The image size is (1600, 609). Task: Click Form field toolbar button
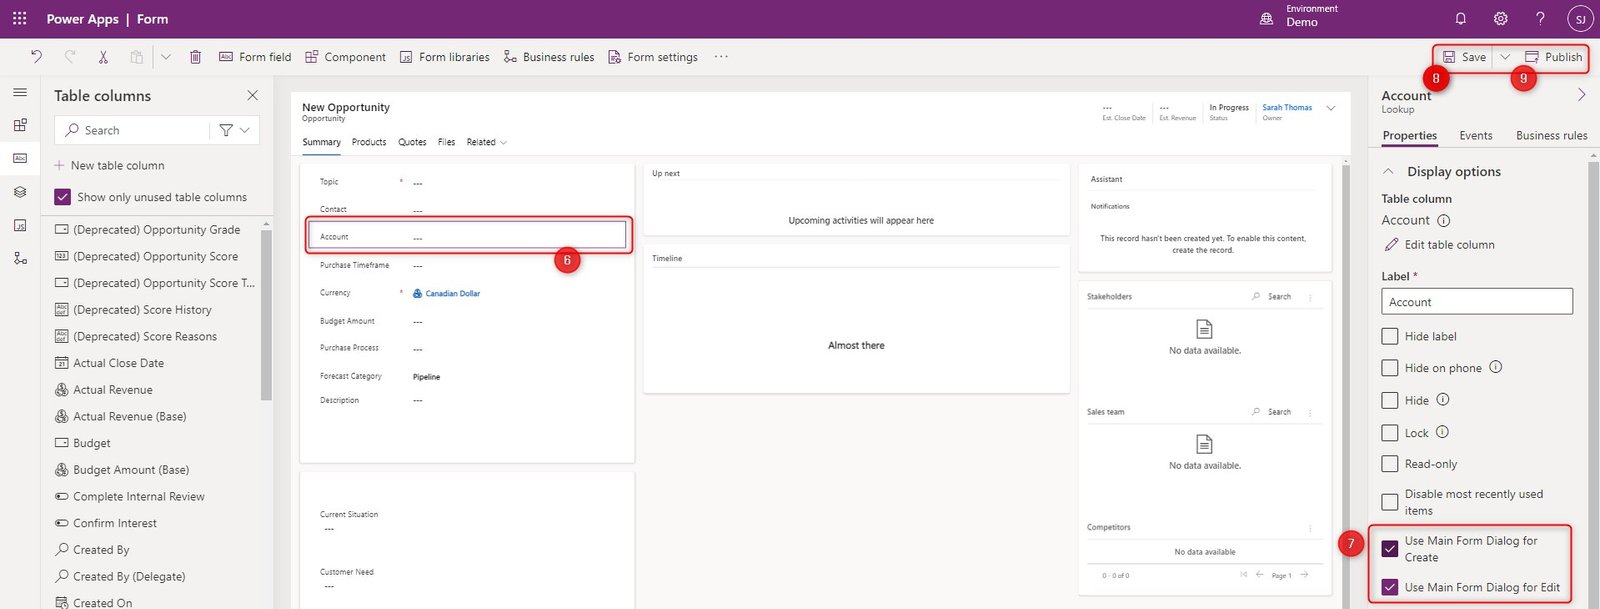255,57
